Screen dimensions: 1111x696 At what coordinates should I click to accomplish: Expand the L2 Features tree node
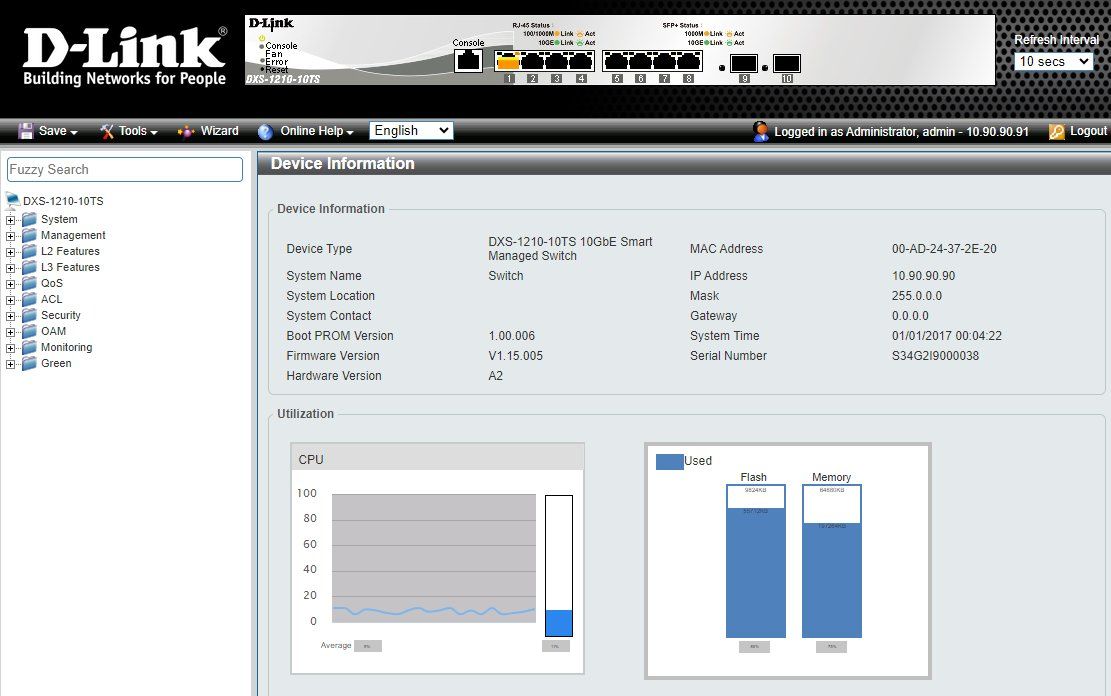[x=10, y=252]
